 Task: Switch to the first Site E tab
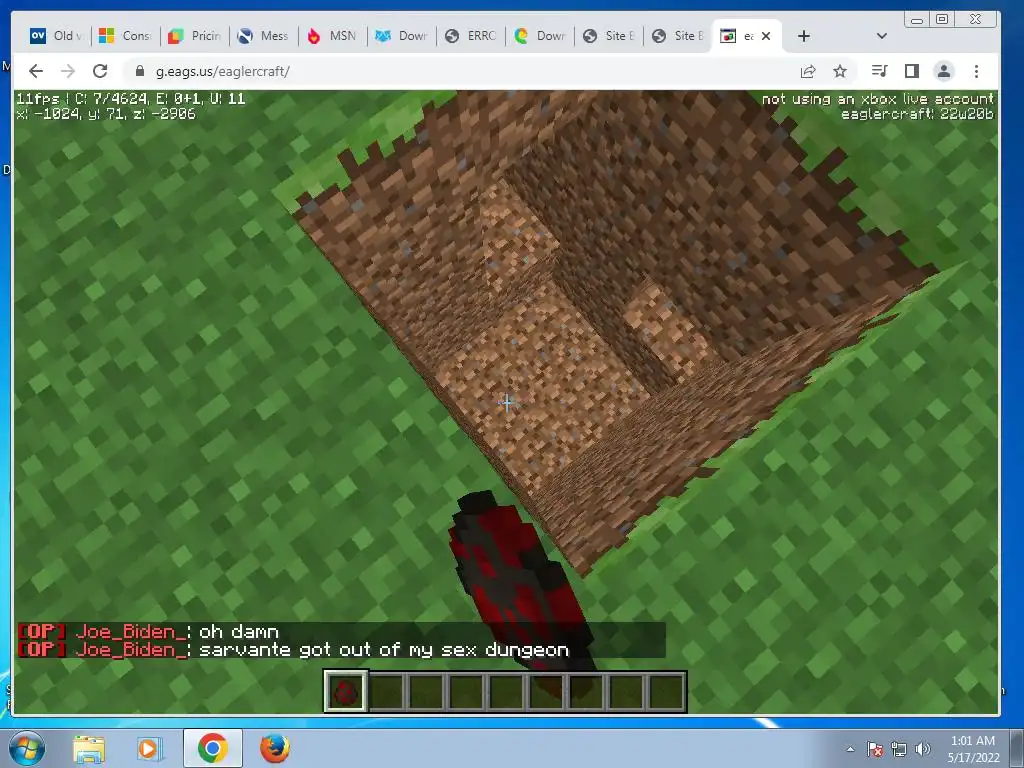pyautogui.click(x=609, y=36)
